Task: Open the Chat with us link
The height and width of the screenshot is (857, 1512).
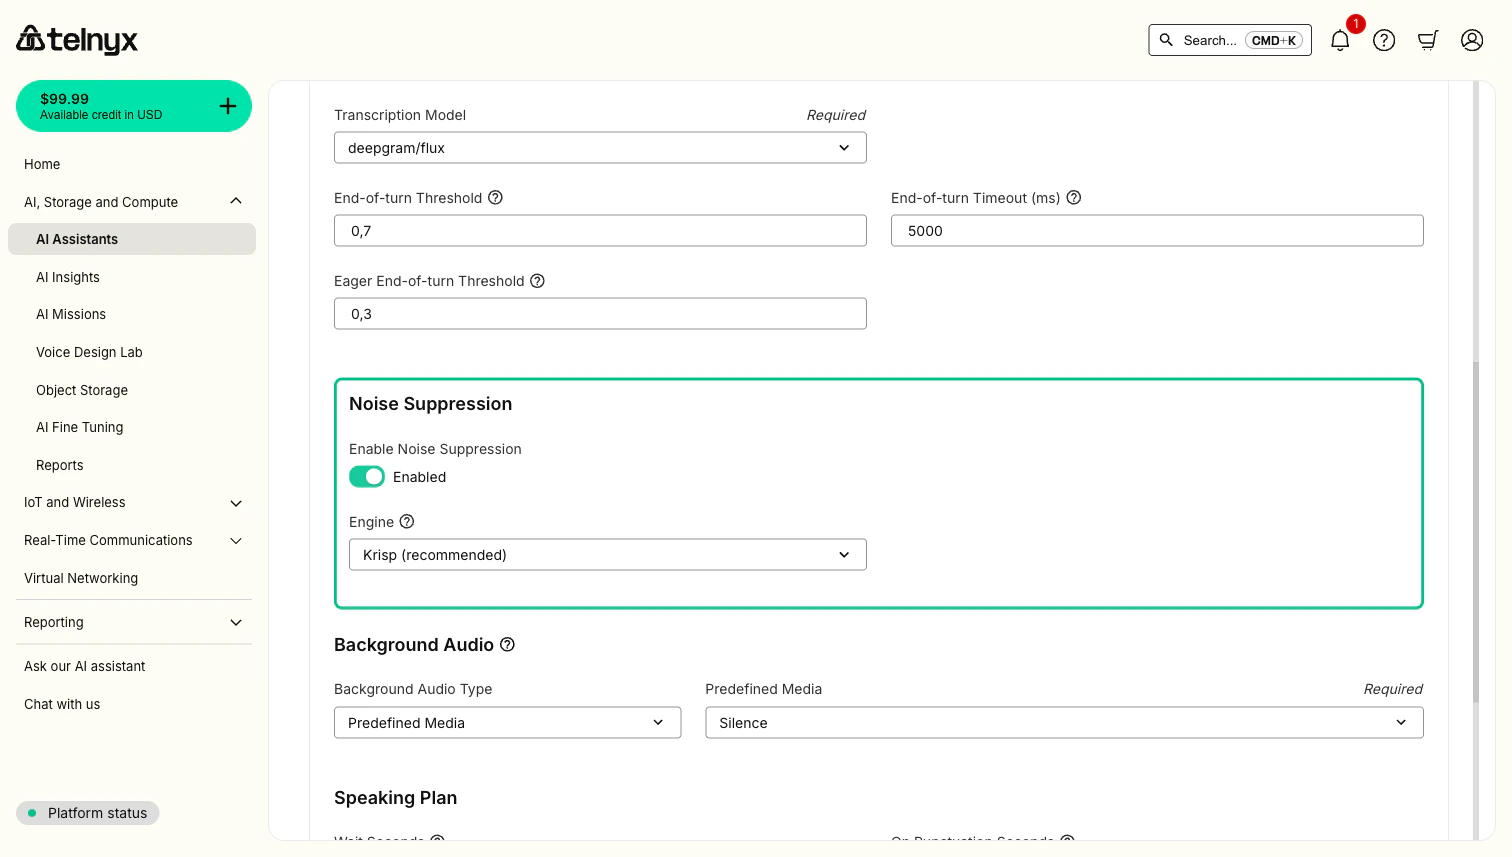Action: (x=62, y=704)
